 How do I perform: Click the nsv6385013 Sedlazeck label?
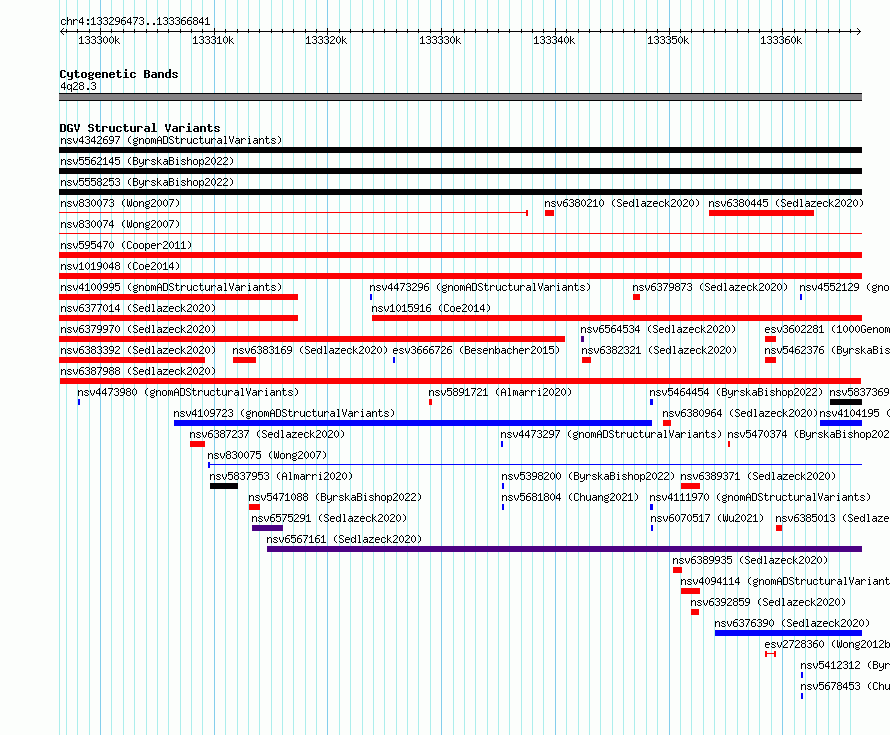[832, 518]
